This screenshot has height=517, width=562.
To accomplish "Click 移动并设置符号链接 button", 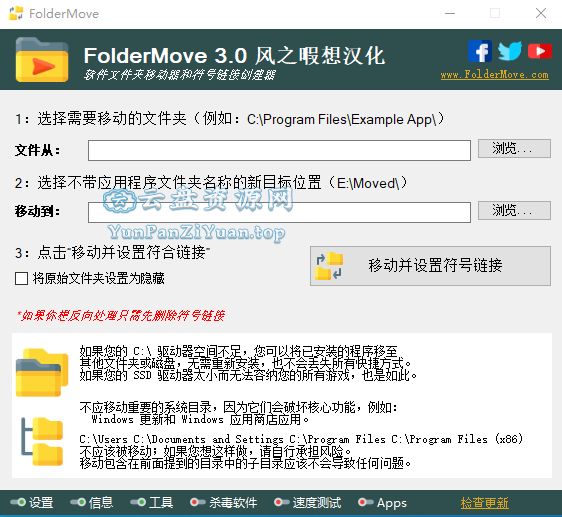I will pos(430,266).
